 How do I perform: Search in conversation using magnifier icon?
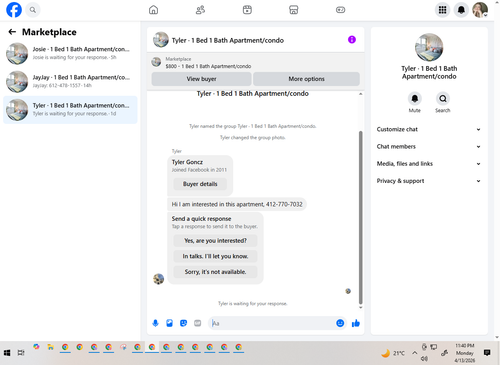(x=443, y=99)
